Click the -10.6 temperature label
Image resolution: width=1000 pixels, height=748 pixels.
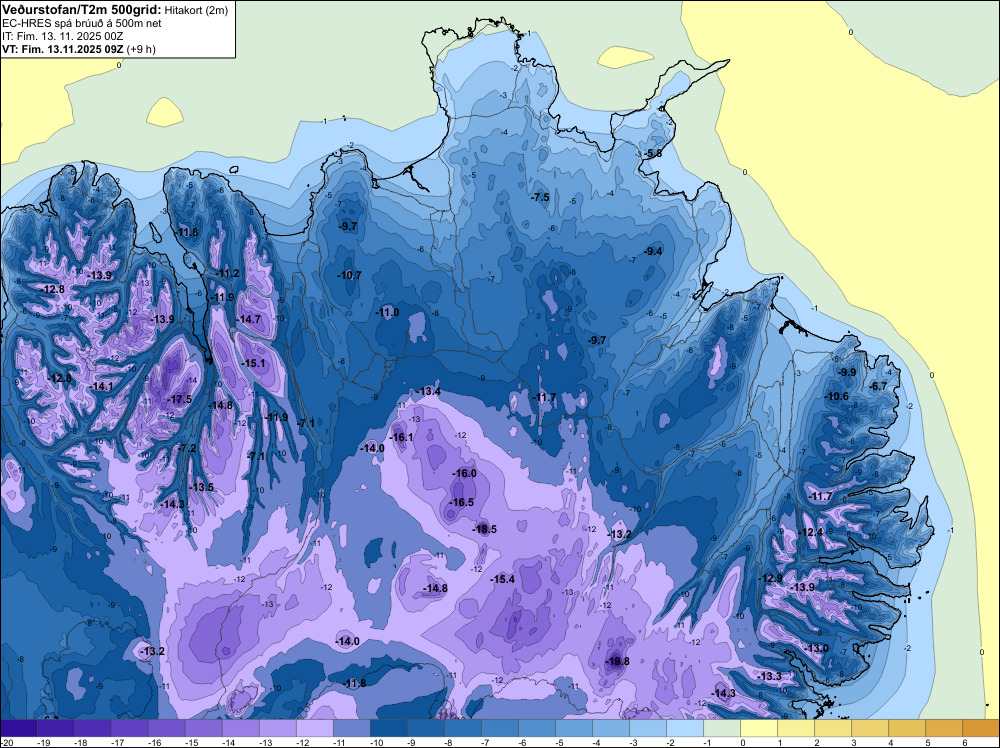pyautogui.click(x=836, y=397)
